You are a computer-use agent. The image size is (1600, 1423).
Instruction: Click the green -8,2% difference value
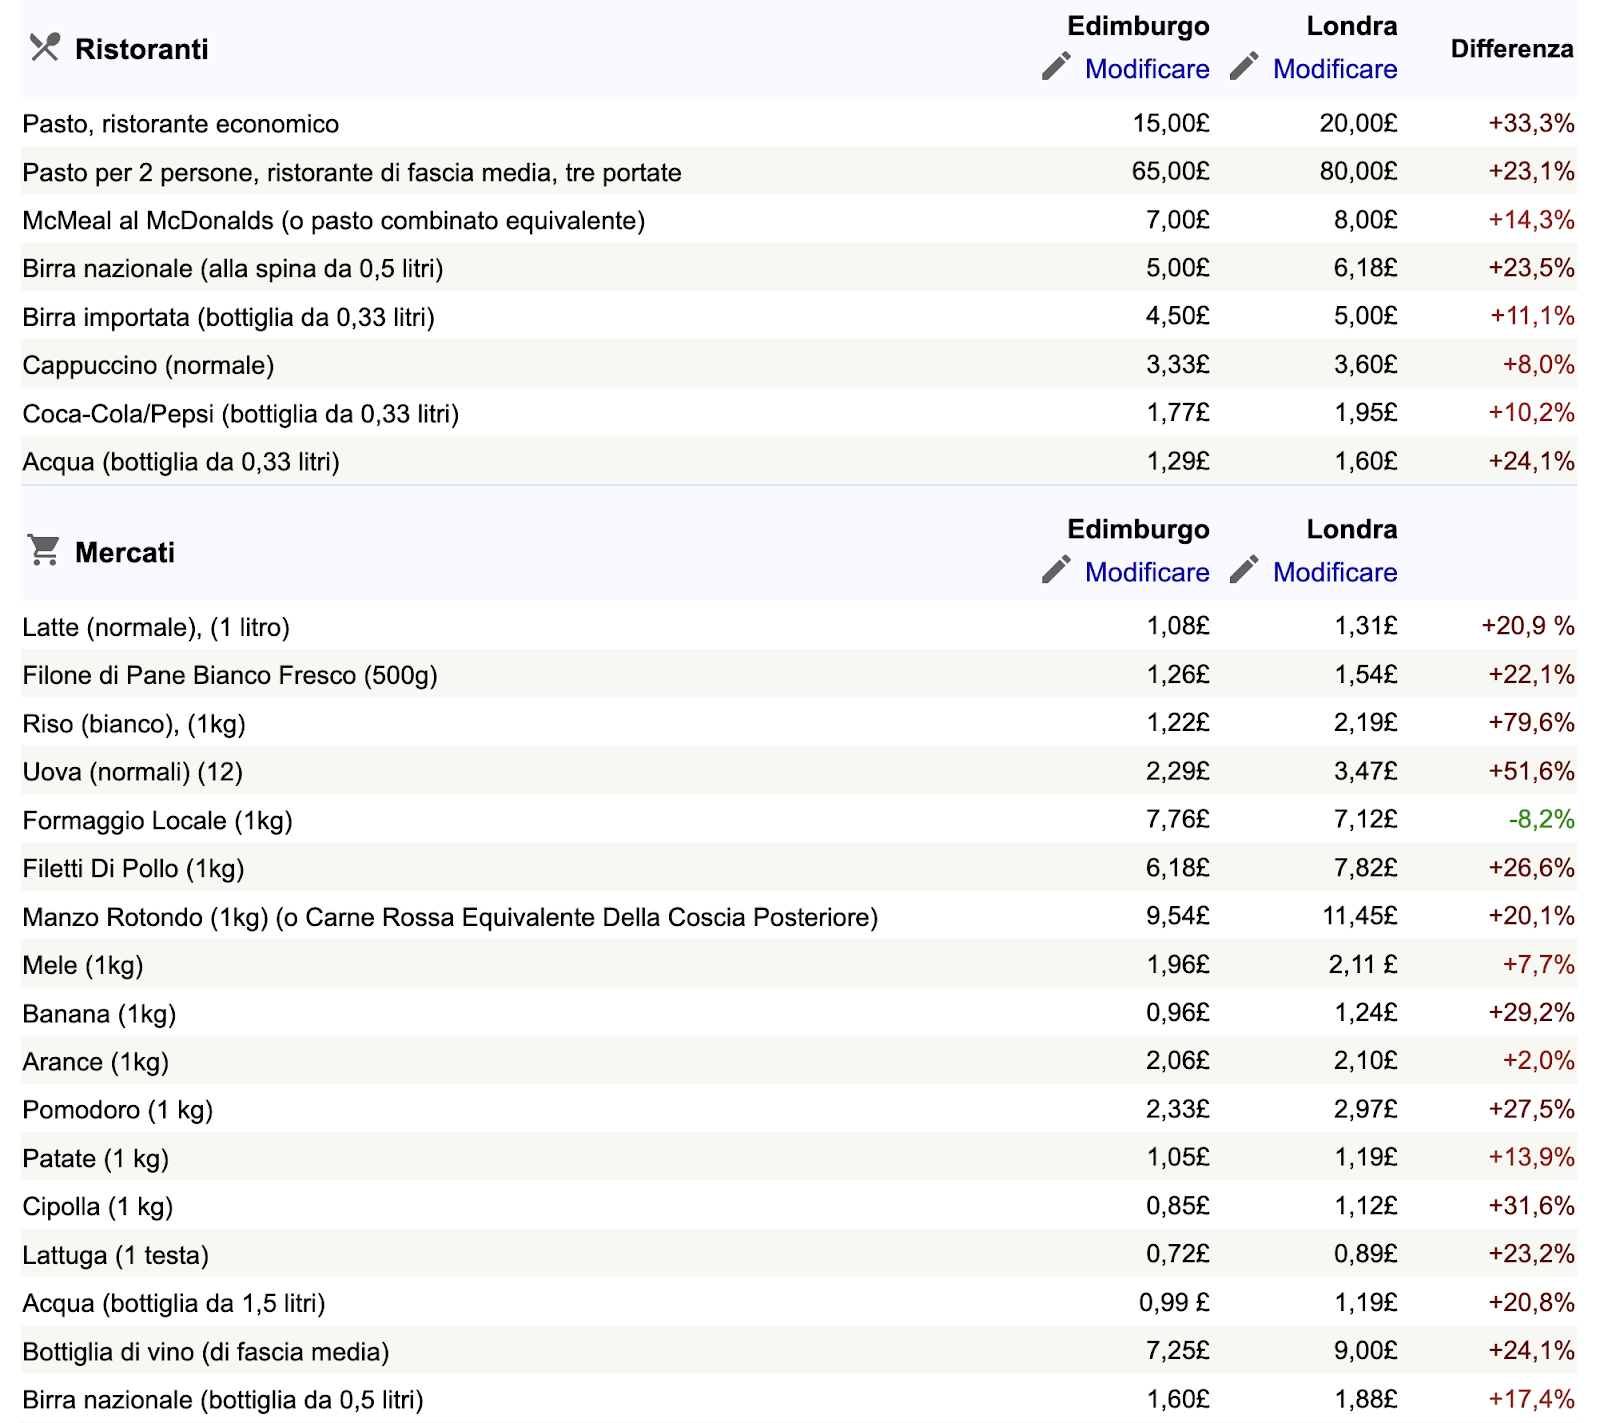pyautogui.click(x=1541, y=820)
